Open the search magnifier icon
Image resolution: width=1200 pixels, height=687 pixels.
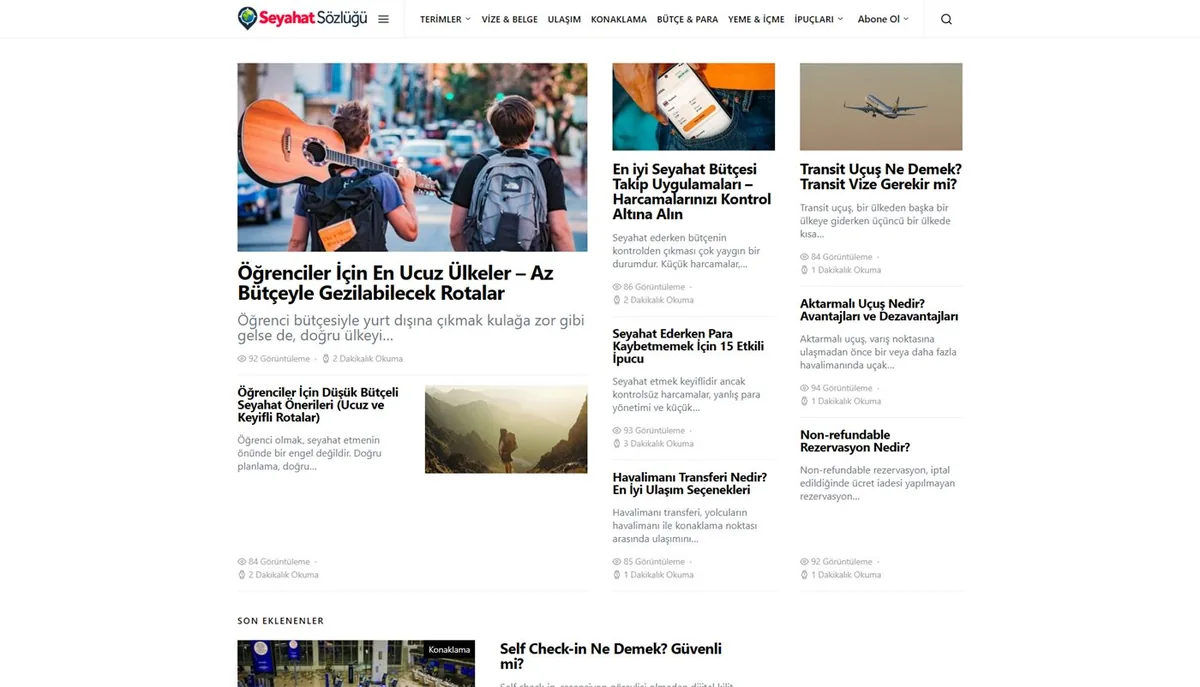(946, 19)
